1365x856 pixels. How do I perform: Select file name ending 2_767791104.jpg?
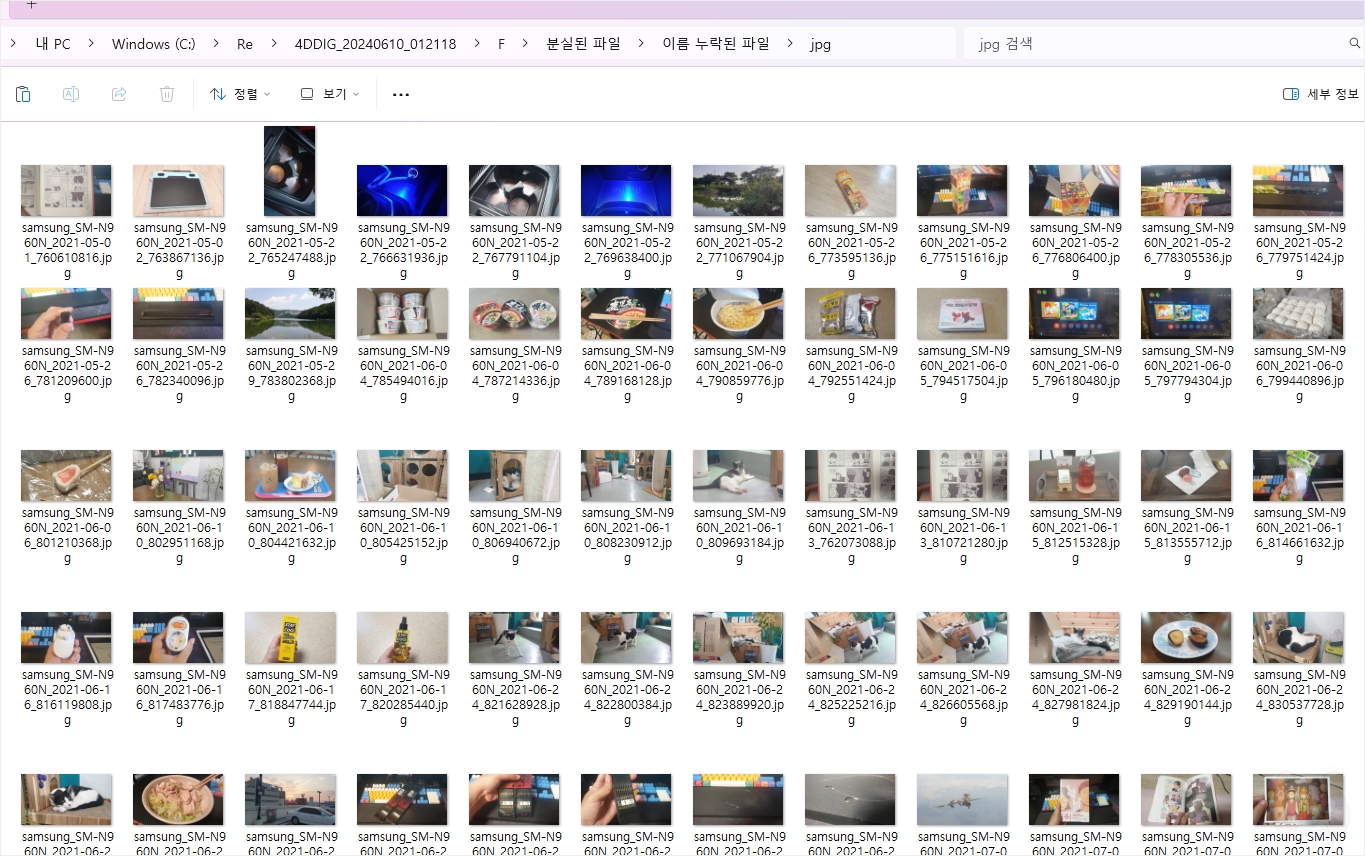tap(515, 250)
